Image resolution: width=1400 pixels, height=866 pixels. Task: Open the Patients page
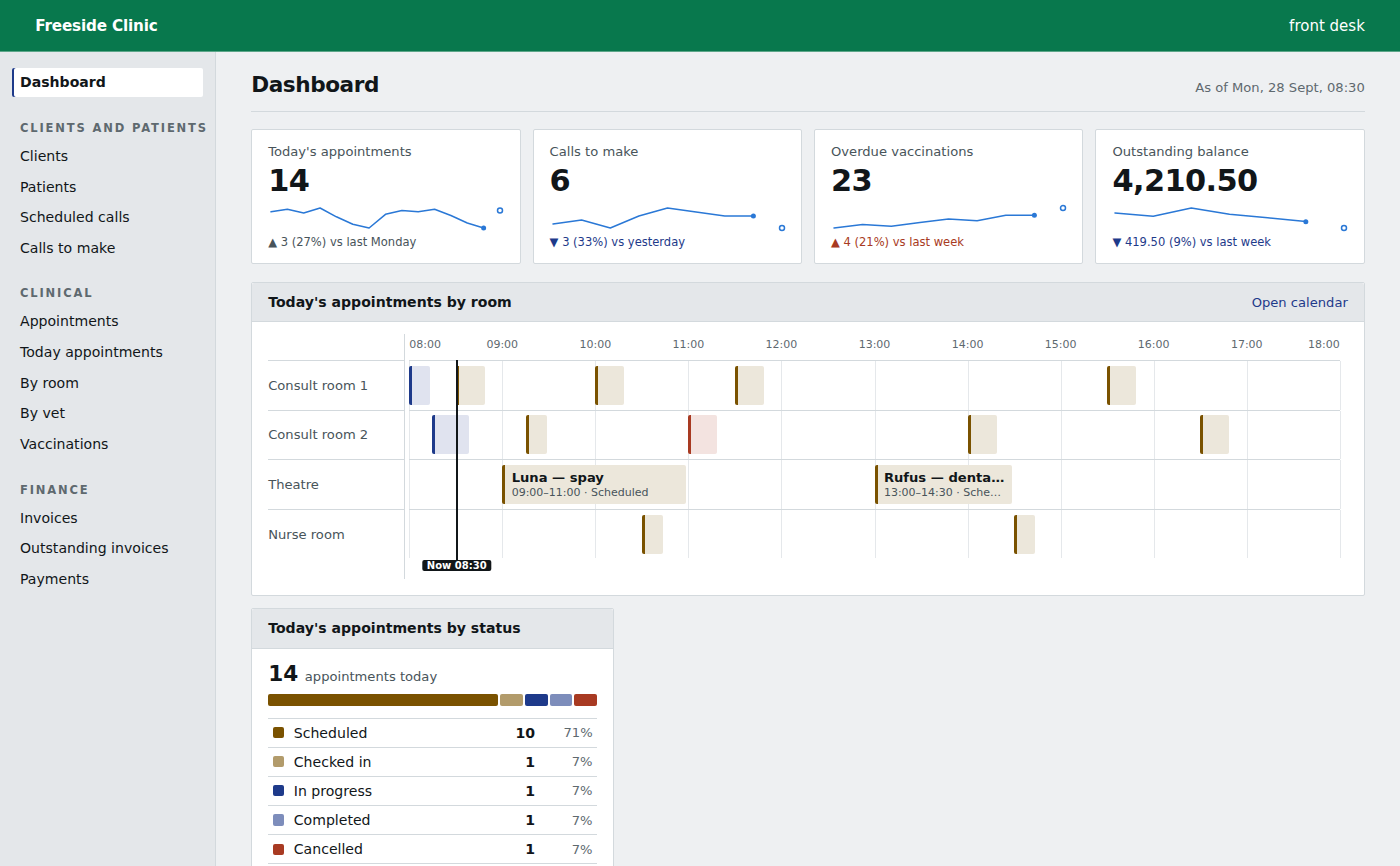(48, 187)
